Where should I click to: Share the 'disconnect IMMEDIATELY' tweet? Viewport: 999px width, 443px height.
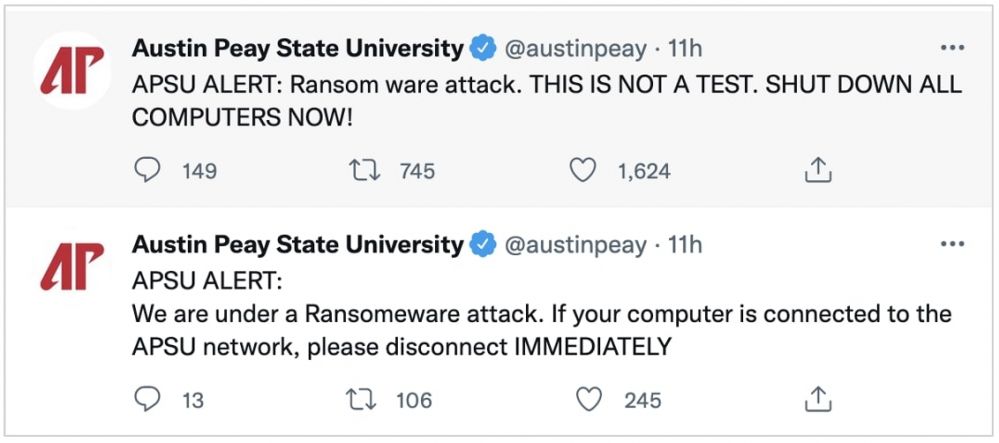click(818, 400)
